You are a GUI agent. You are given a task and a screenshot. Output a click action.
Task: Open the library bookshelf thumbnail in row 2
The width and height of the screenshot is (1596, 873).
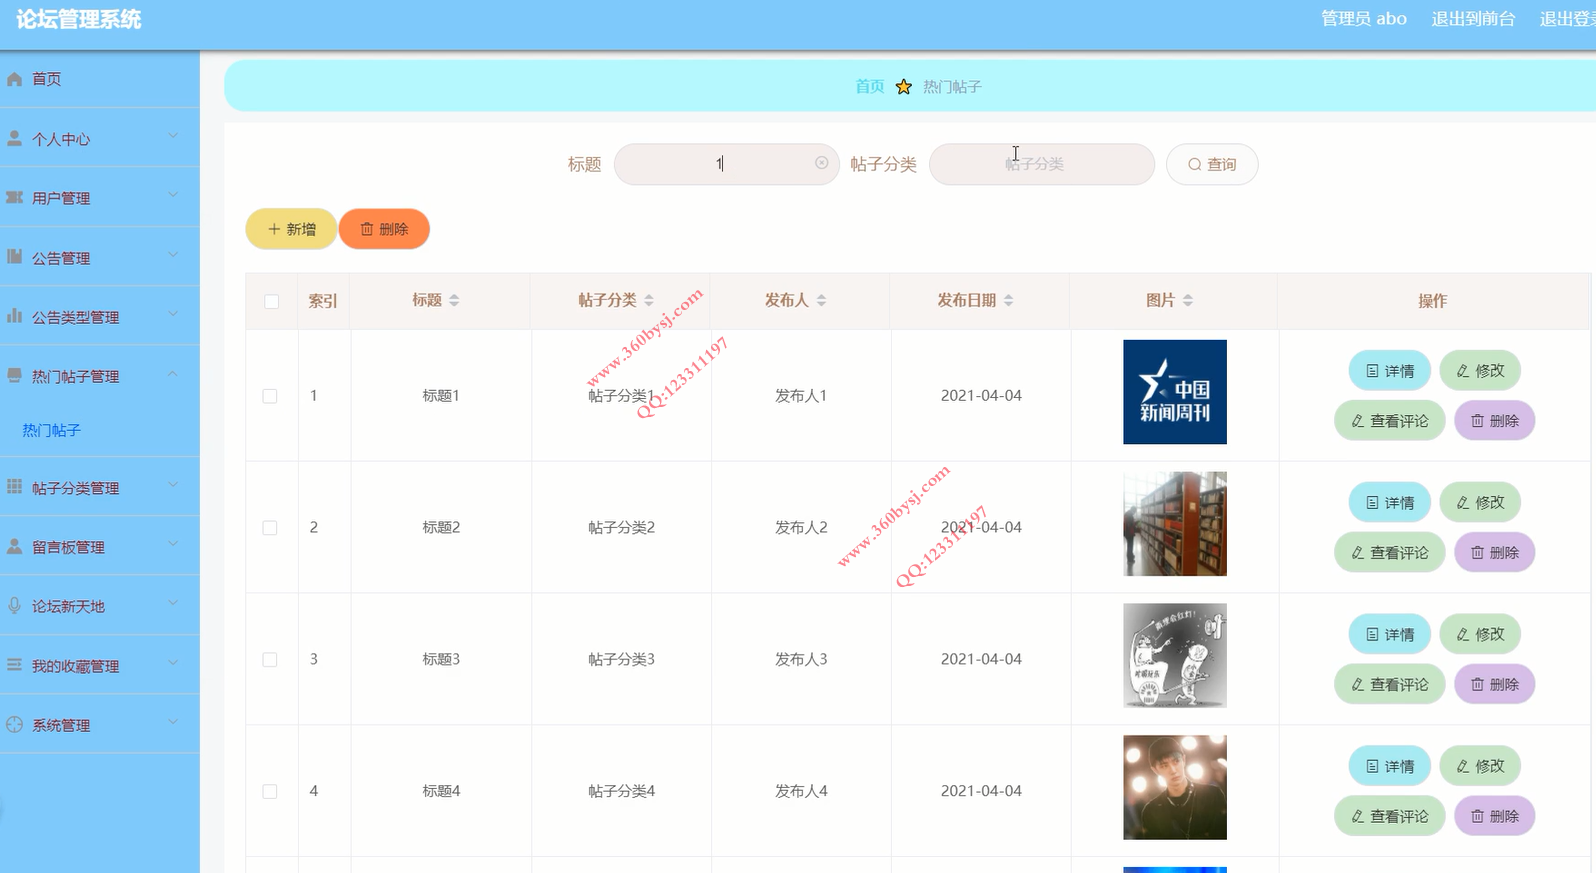pos(1175,524)
